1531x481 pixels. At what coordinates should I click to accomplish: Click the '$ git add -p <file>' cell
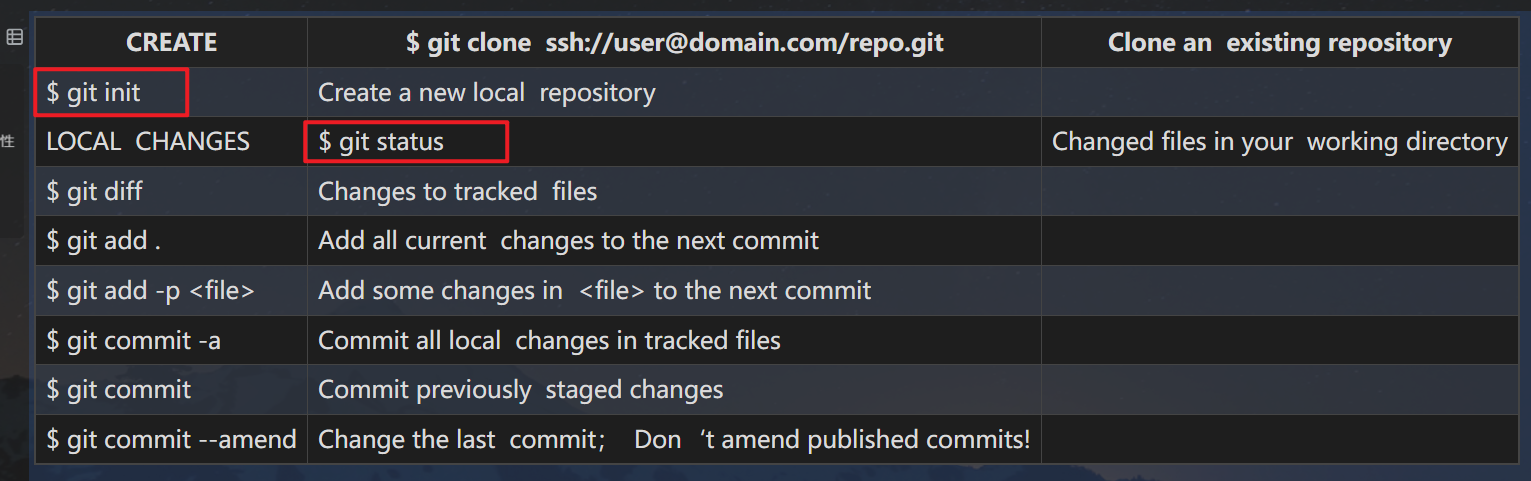[x=150, y=291]
